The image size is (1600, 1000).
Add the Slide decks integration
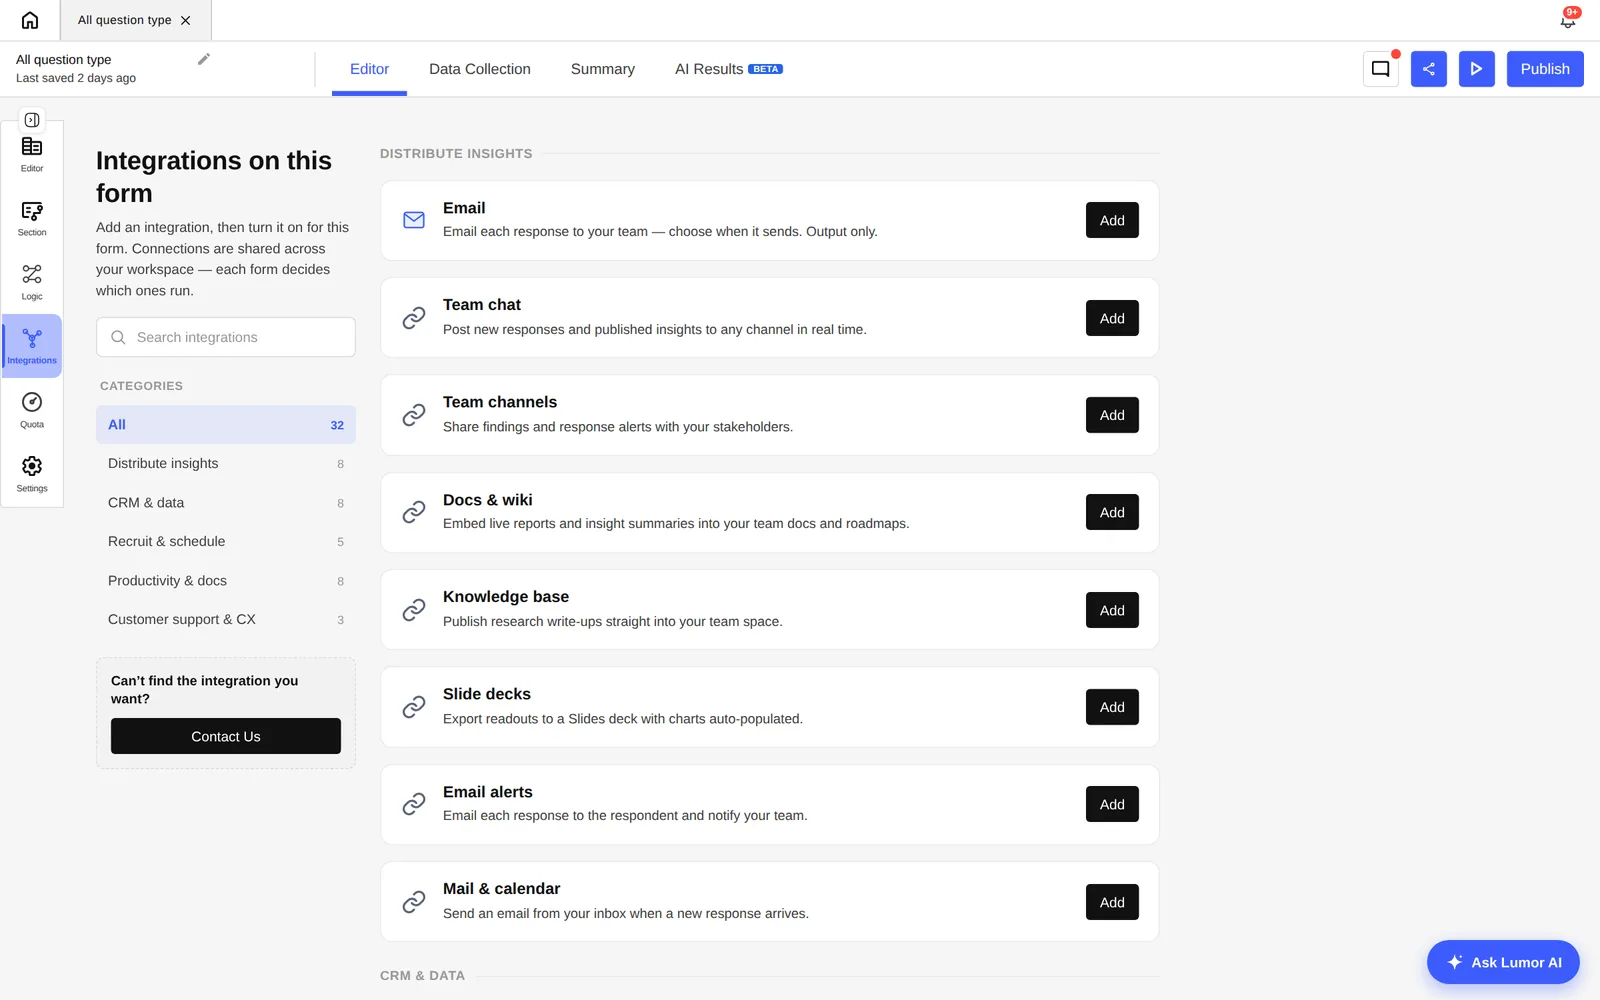tap(1112, 707)
